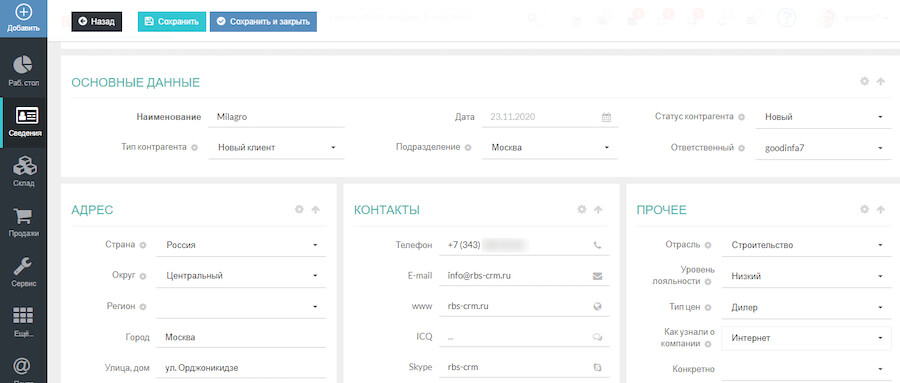Click gear next to Статус контрагента label

point(741,117)
